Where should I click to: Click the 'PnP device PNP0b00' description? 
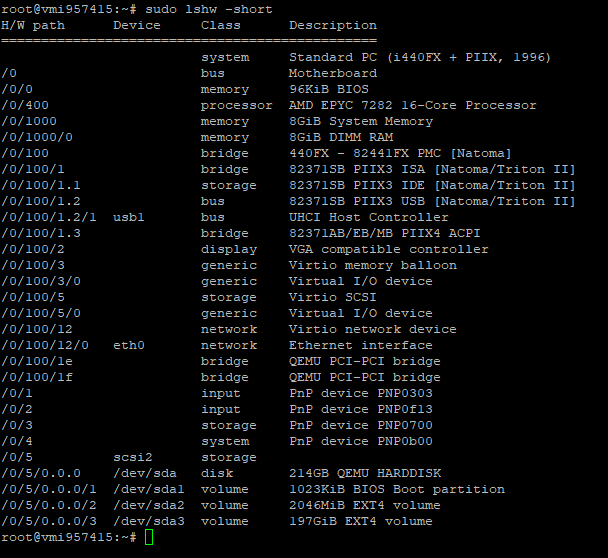(361, 441)
